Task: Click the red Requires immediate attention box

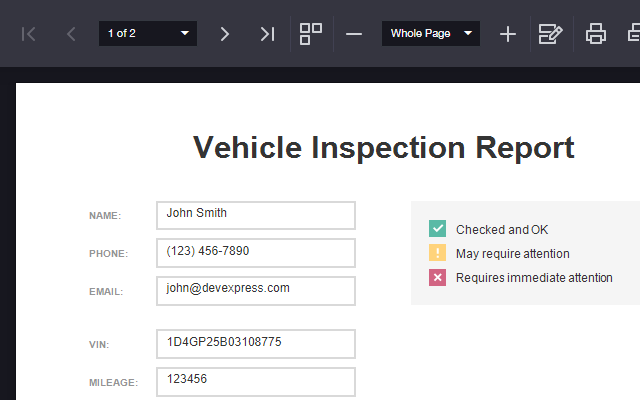Action: coord(437,277)
